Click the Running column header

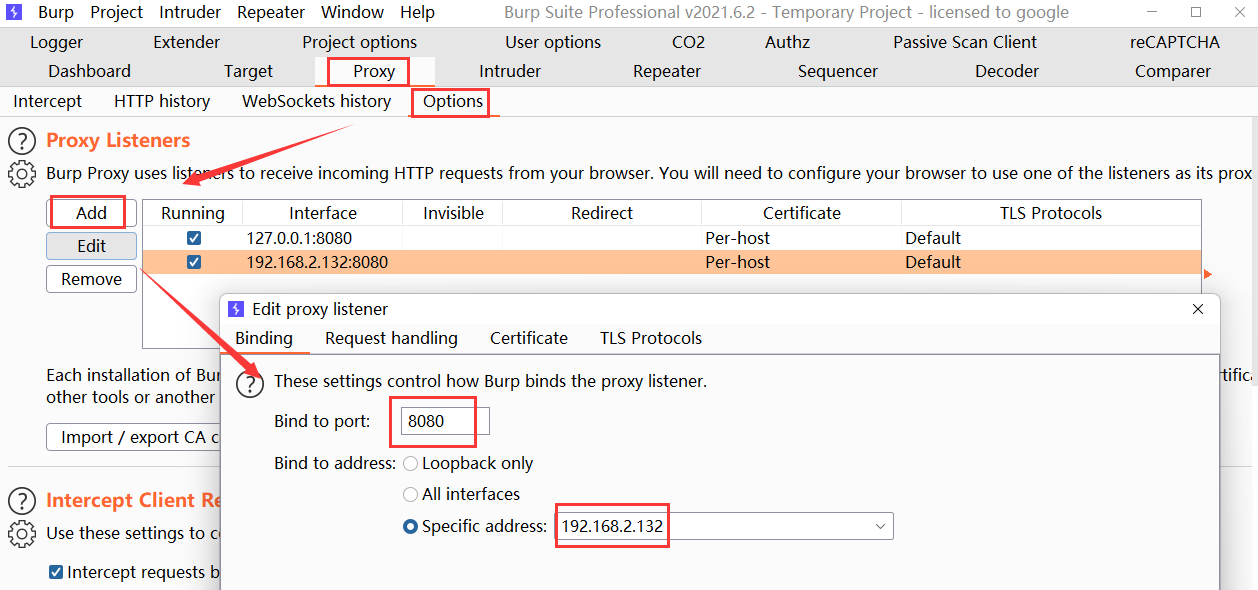193,213
